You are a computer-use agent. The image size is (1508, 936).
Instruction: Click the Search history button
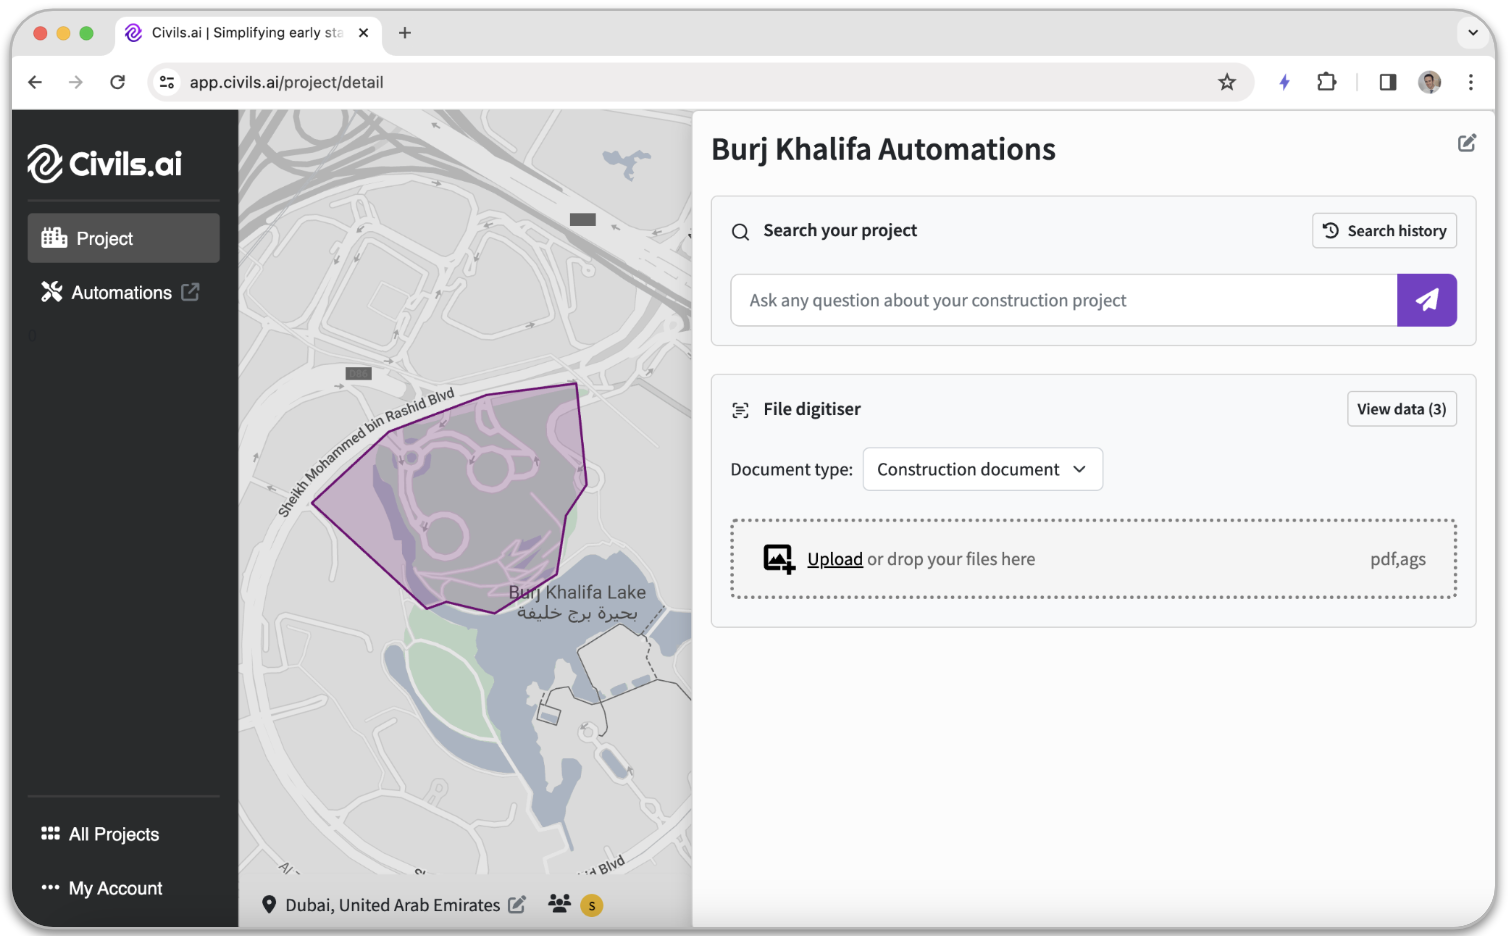[1384, 230]
